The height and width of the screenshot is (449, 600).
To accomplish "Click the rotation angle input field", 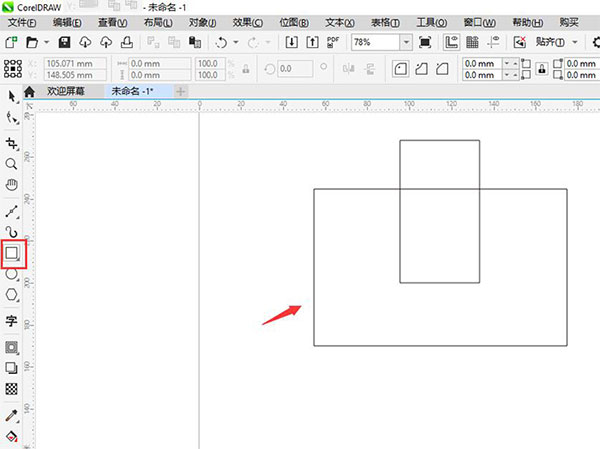I will coord(293,69).
